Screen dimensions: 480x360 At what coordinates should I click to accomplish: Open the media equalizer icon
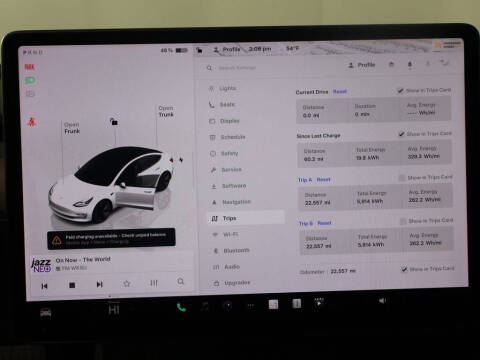(154, 283)
